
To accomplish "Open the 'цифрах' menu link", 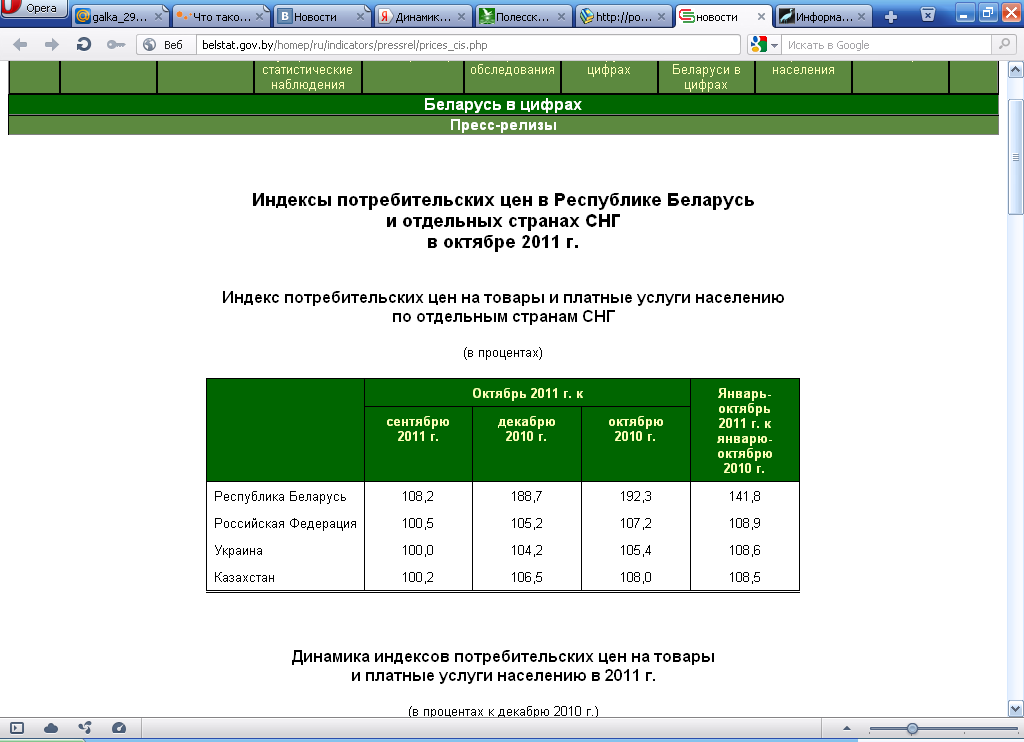I will coord(609,70).
